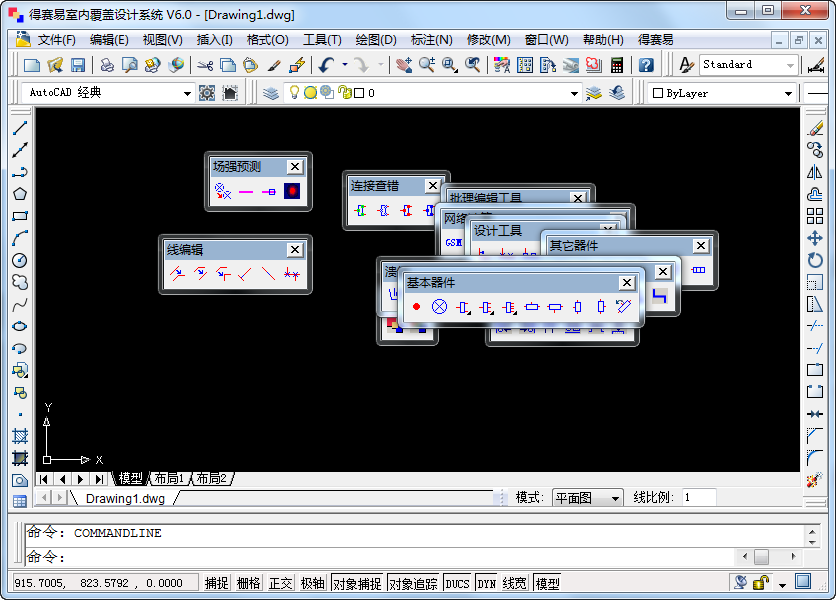
Task: Open the 模式 平面图 dropdown
Action: tap(615, 498)
